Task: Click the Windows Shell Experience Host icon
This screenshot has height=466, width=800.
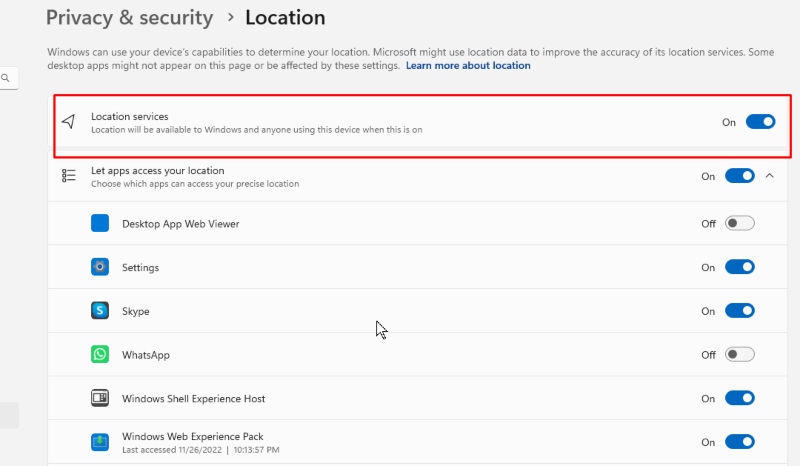Action: coord(100,398)
